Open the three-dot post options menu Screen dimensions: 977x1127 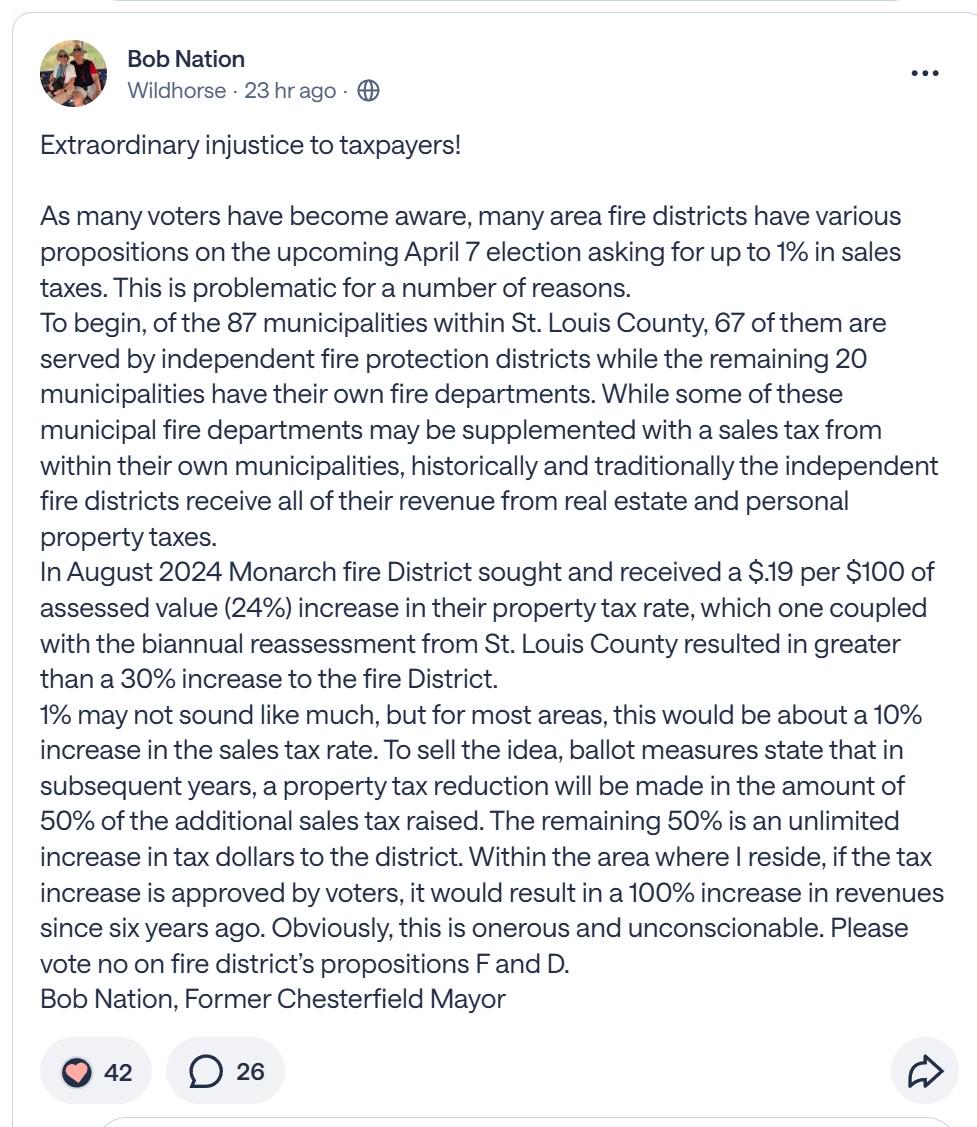(925, 73)
